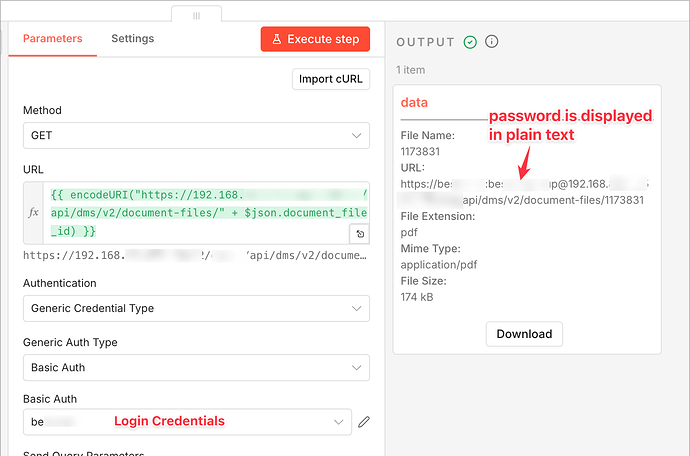Open the Method dropdown showing GET
The width and height of the screenshot is (690, 456).
pyautogui.click(x=196, y=135)
